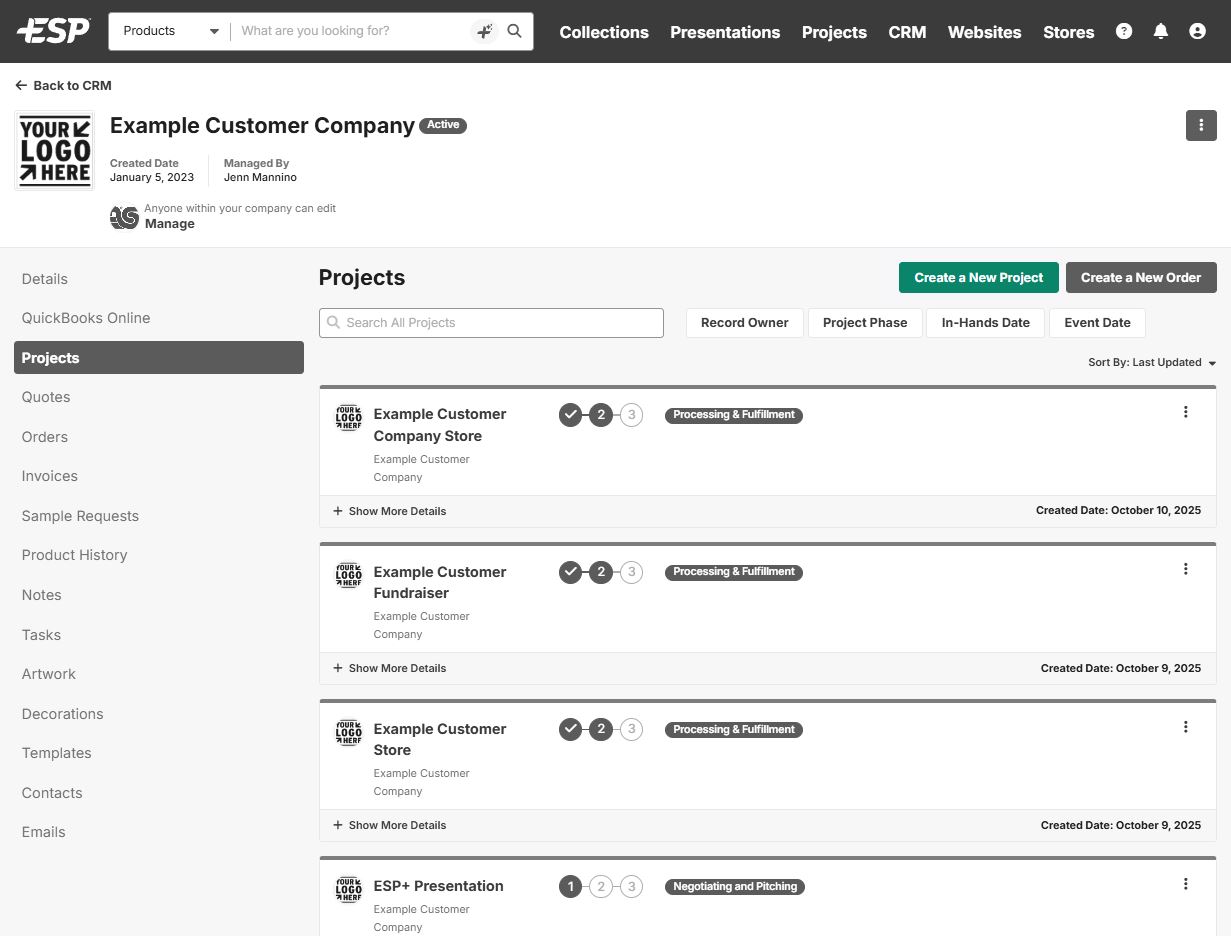This screenshot has width=1231, height=936.
Task: Expand Show More Details for Example Customer Company Store
Action: [389, 511]
